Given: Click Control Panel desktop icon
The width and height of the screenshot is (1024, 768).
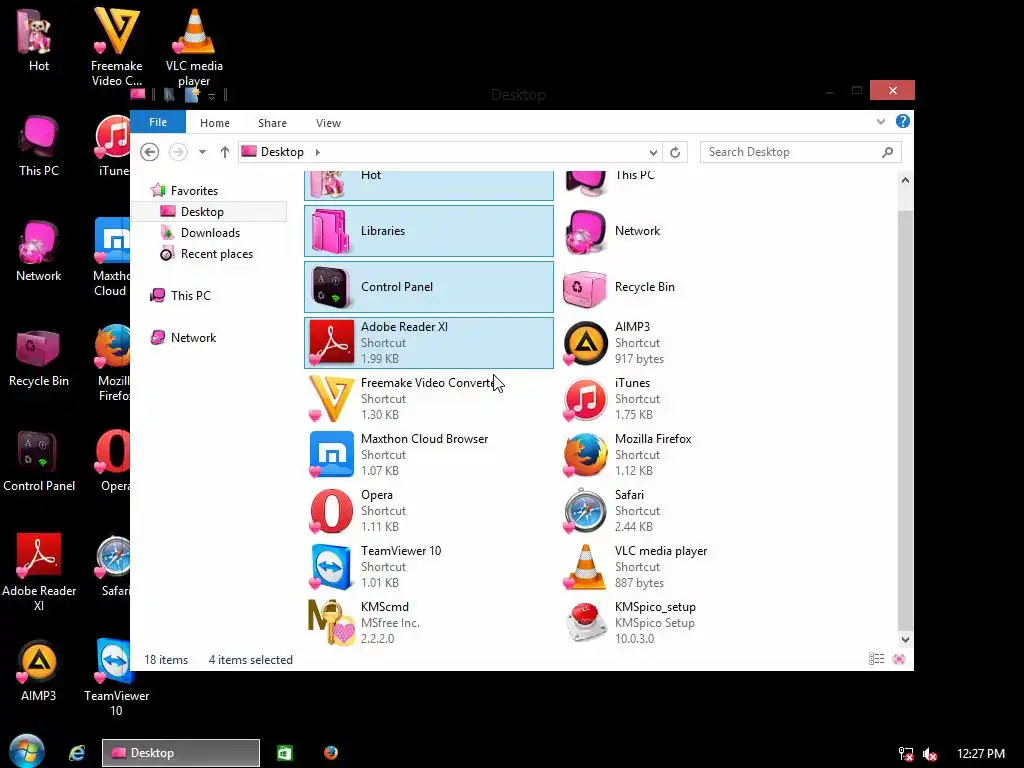Looking at the screenshot, I should (x=39, y=461).
